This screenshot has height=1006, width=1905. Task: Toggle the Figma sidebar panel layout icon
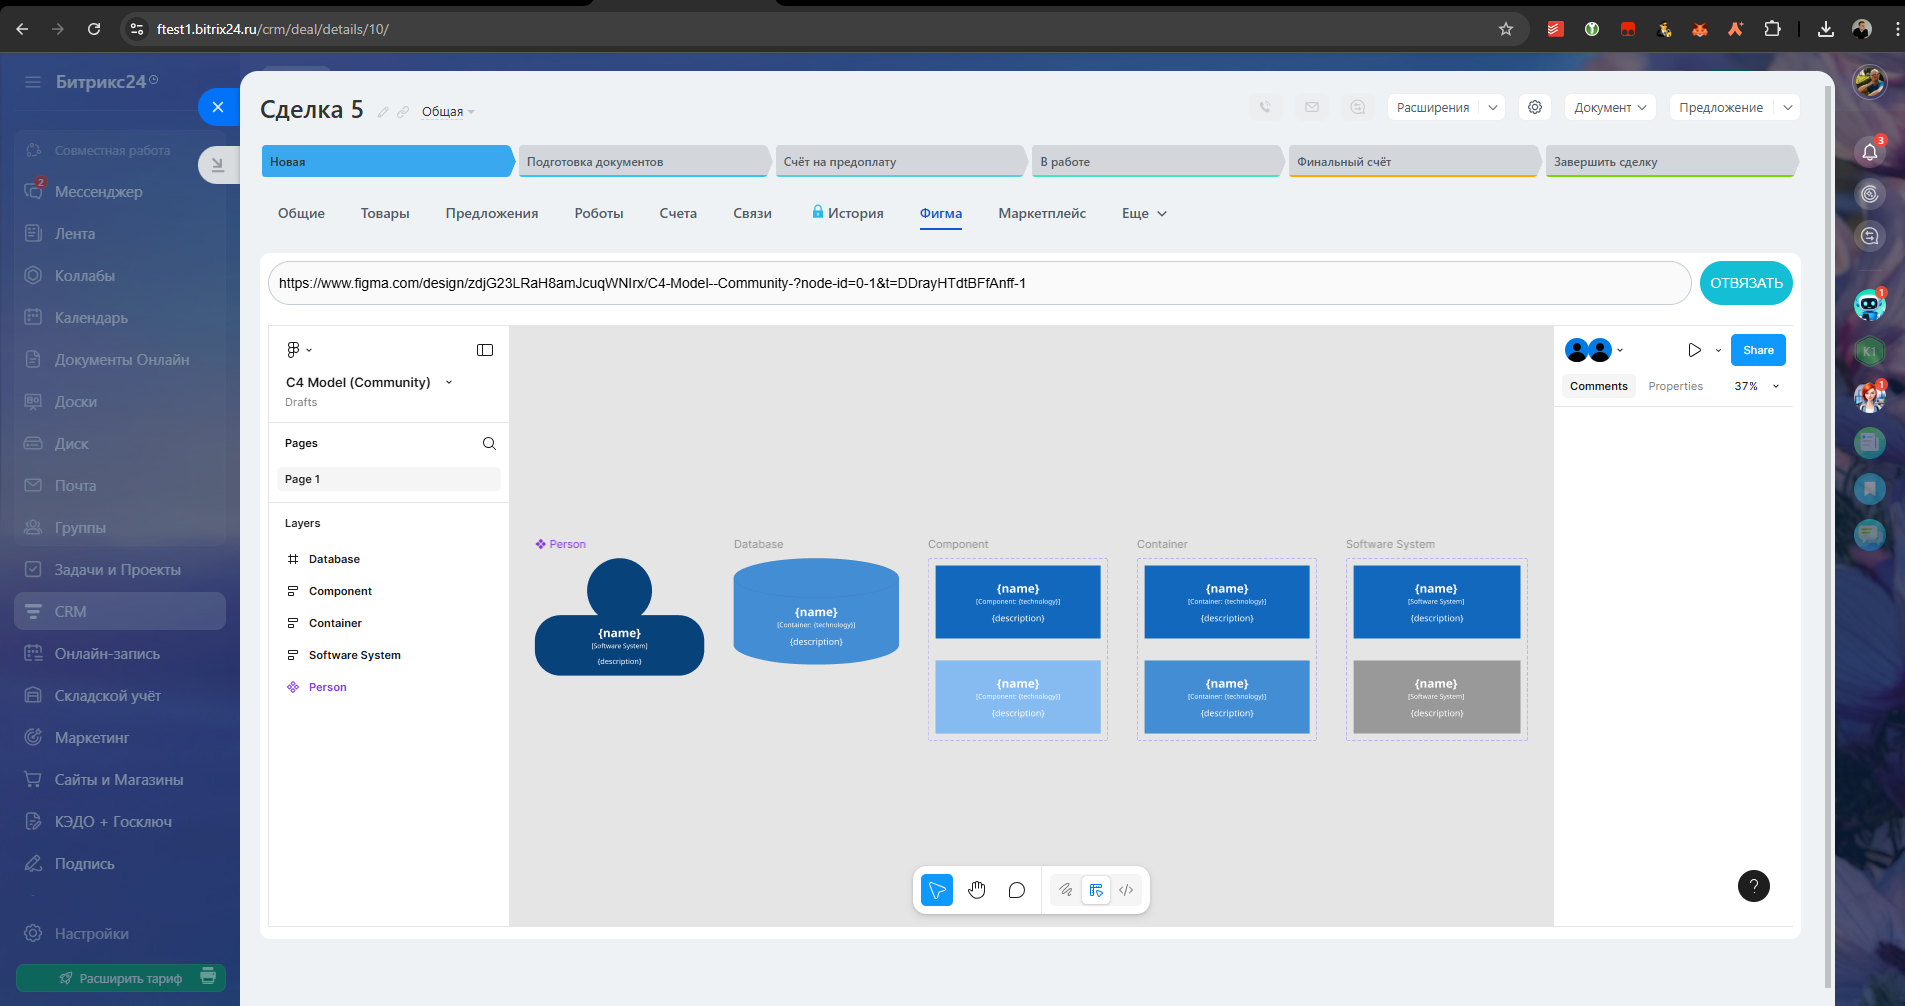(x=485, y=350)
